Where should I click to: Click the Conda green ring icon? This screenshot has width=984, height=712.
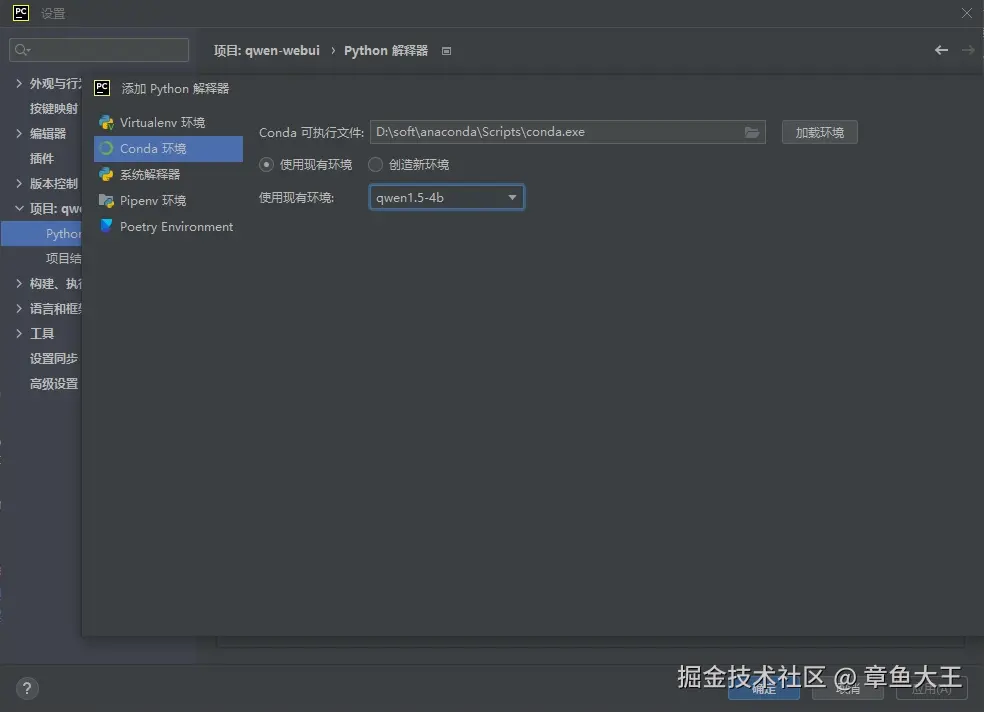106,149
